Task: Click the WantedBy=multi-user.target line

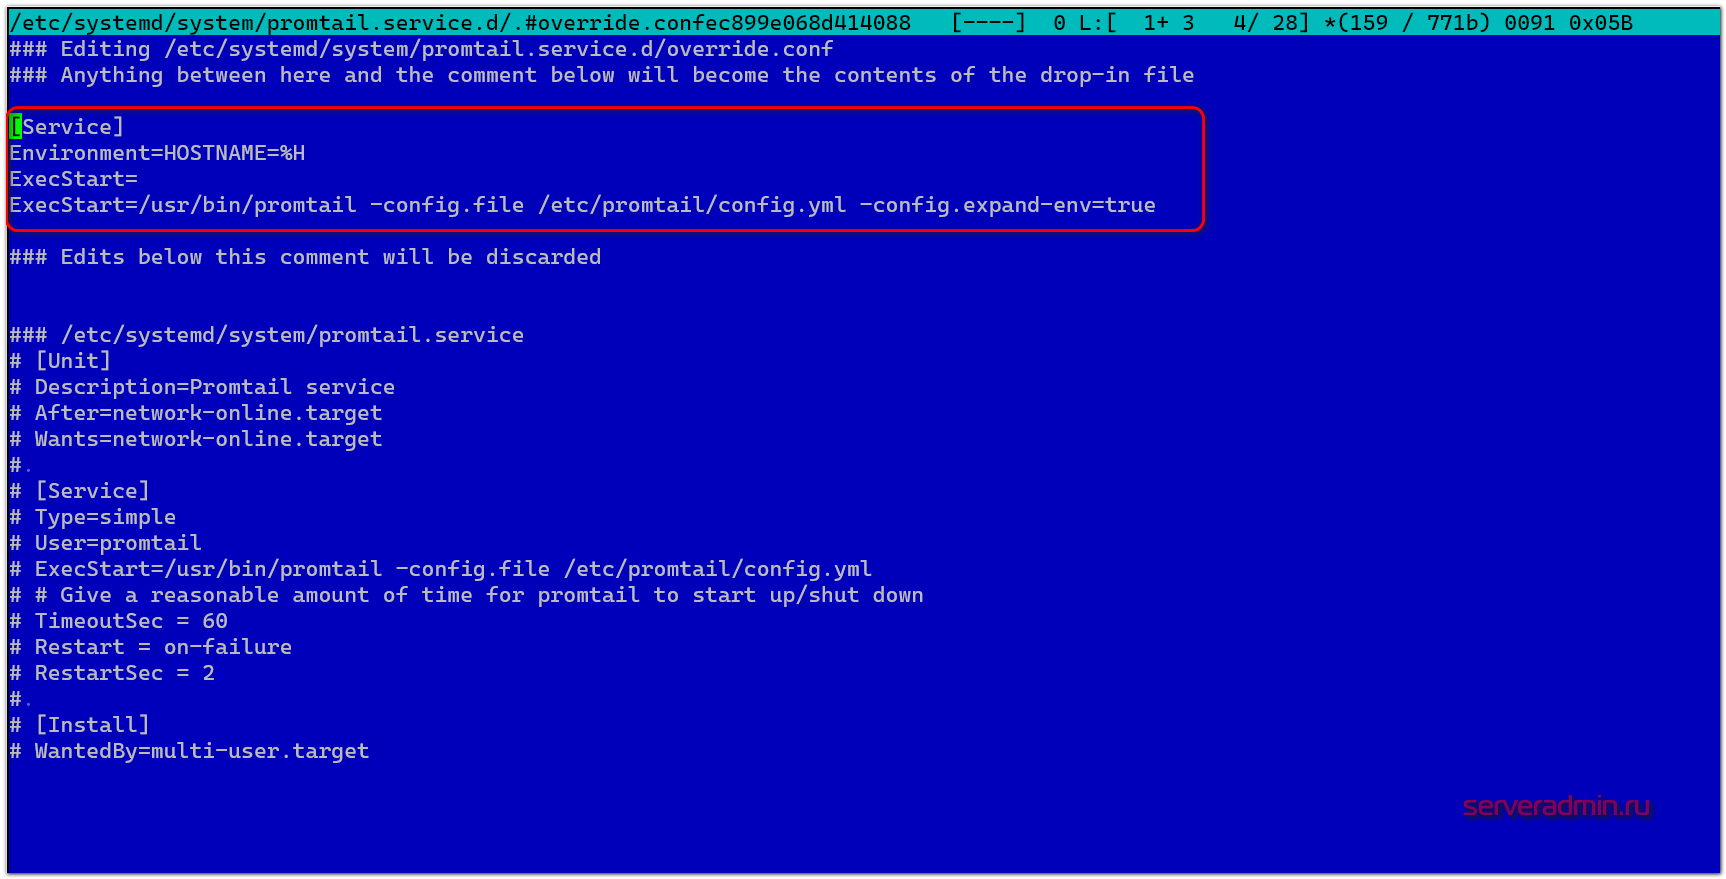Action: (x=201, y=751)
